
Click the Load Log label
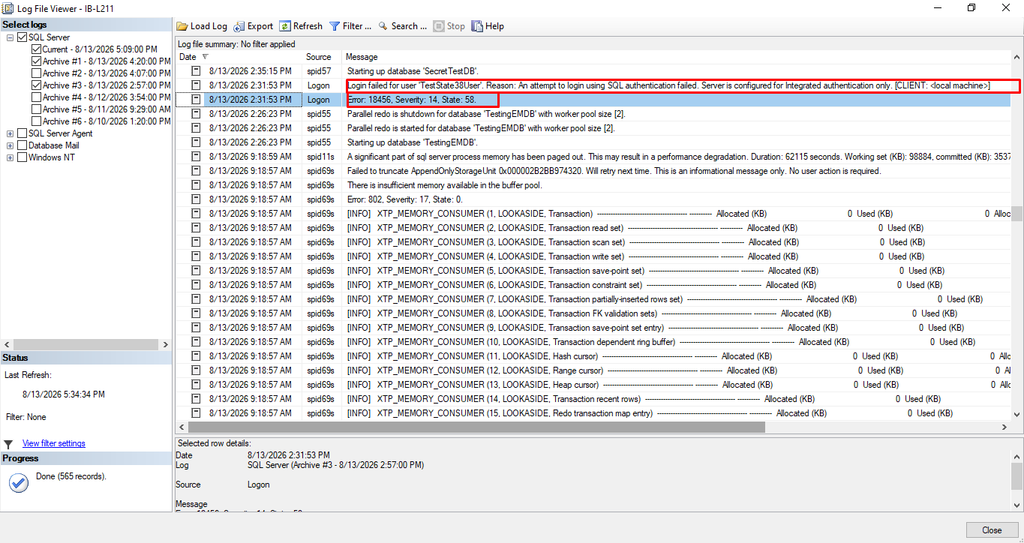(x=208, y=26)
